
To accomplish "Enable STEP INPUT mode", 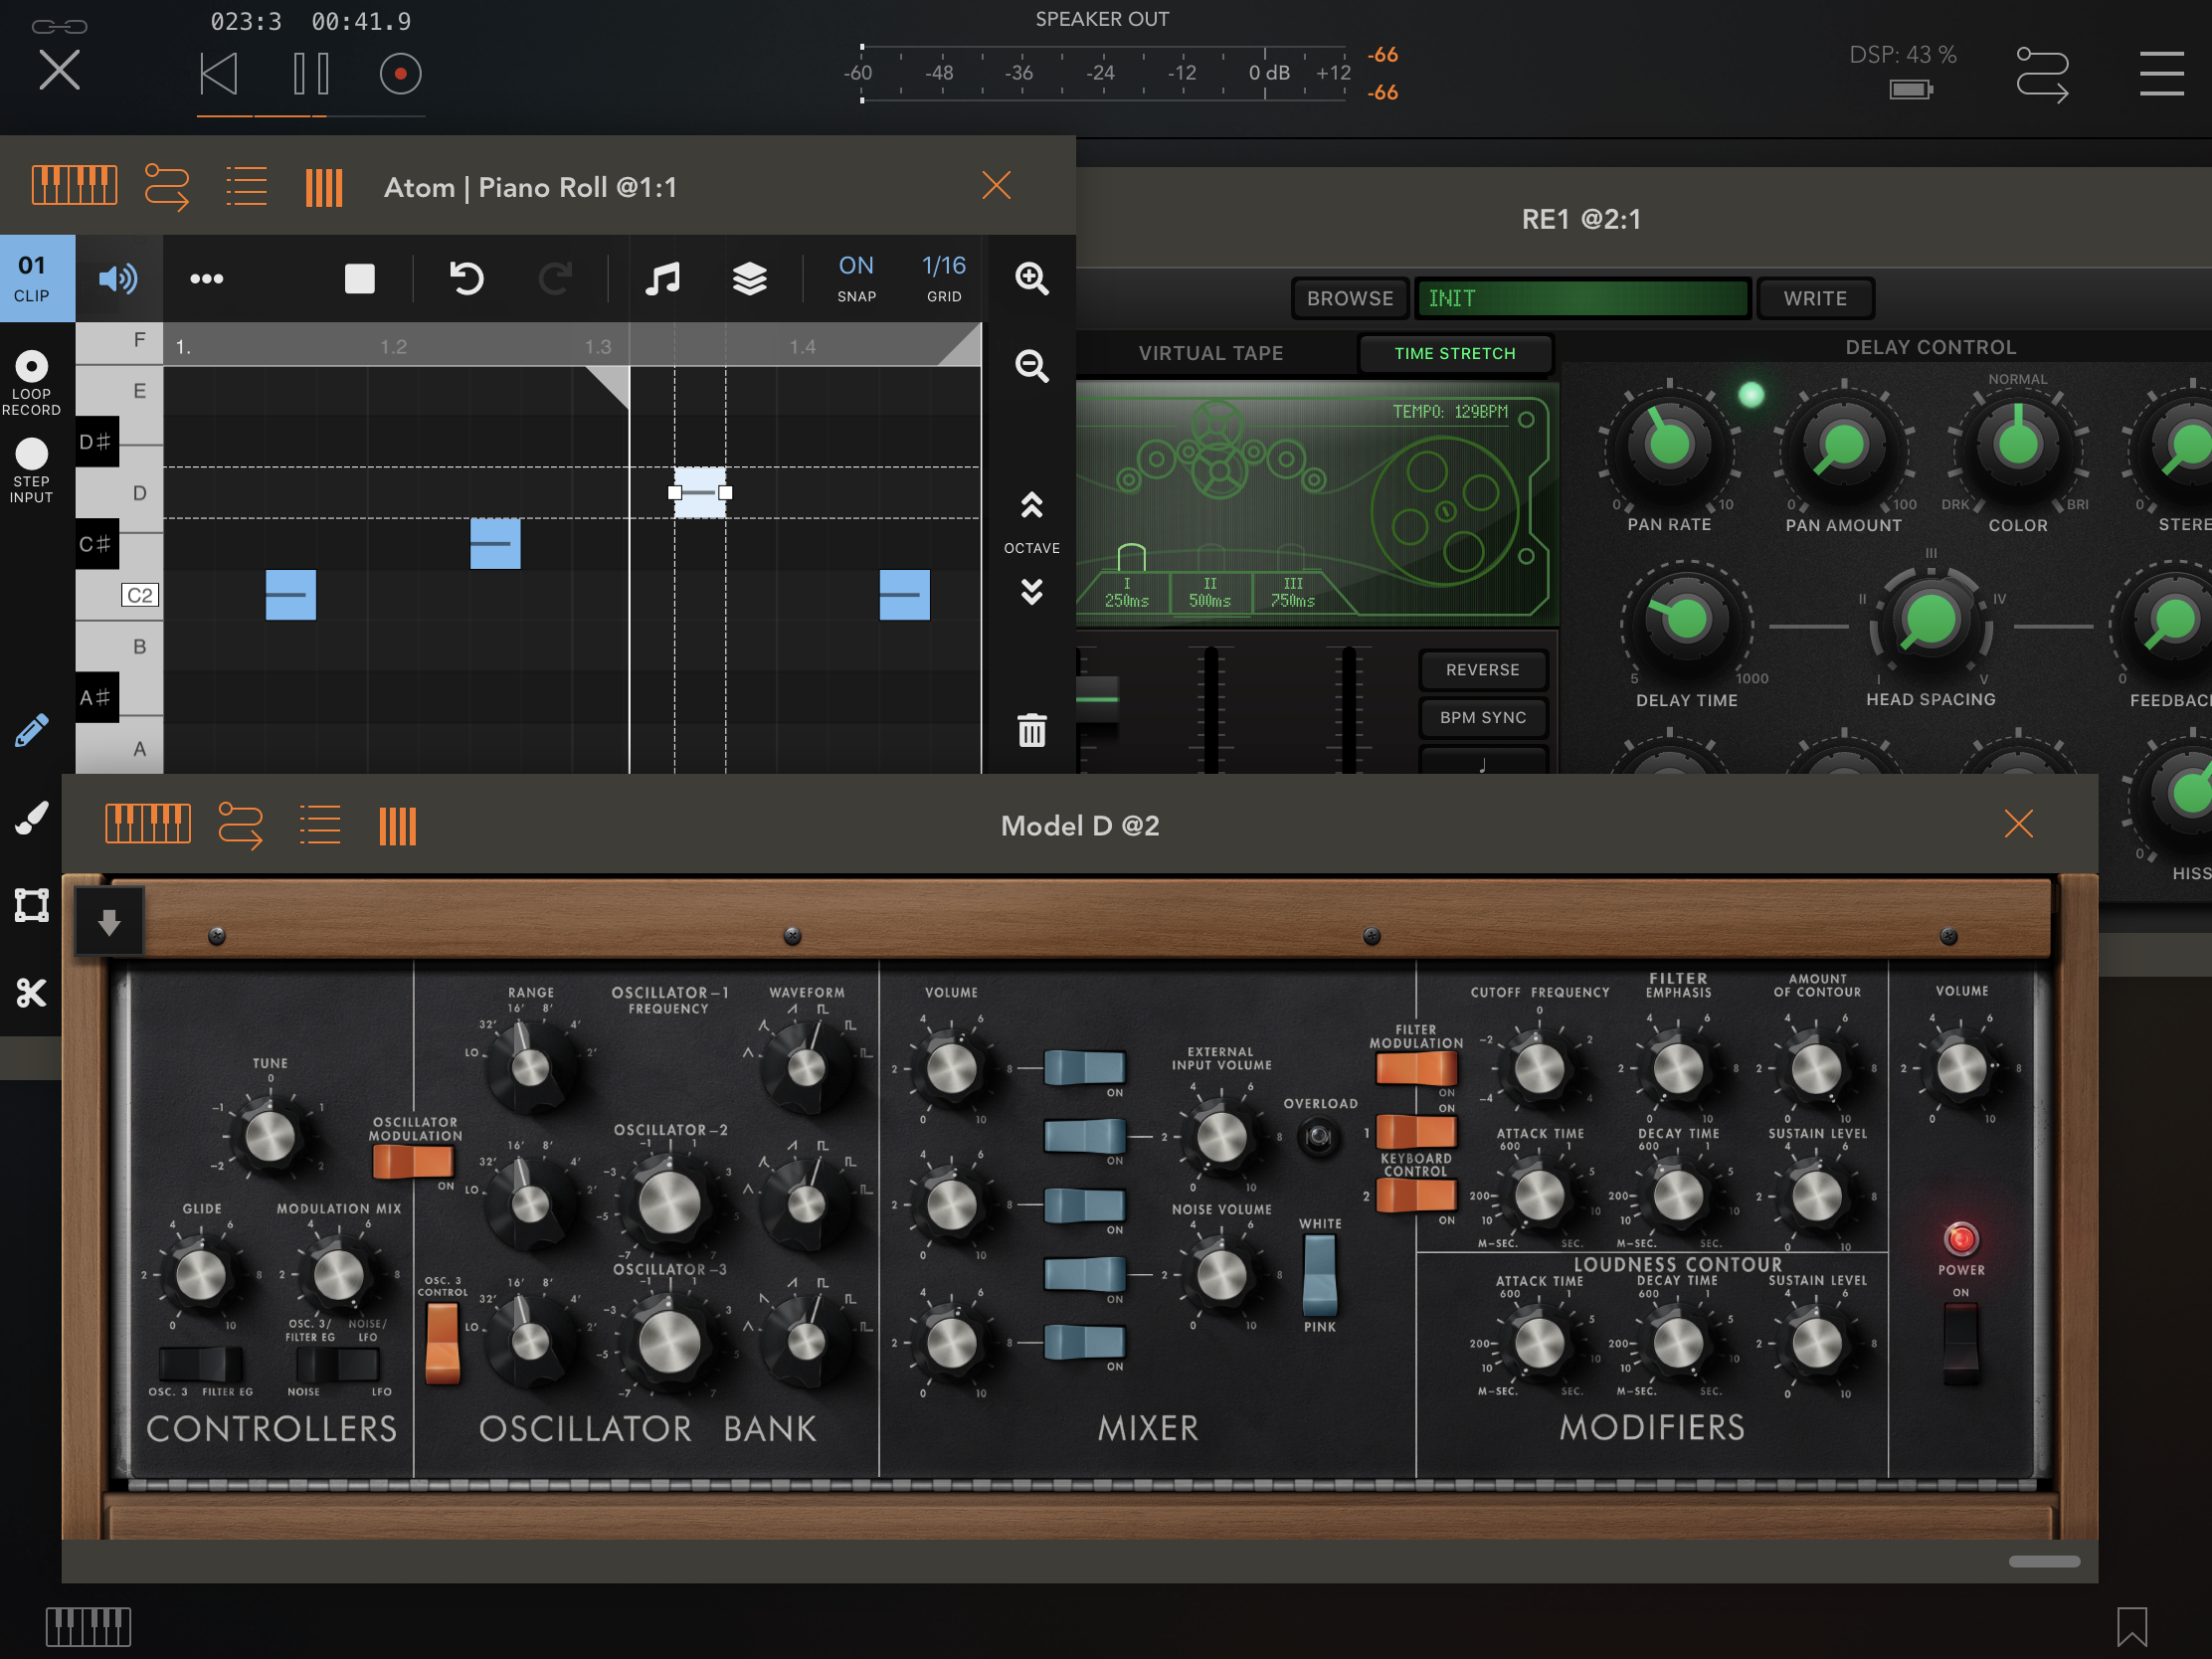I will pyautogui.click(x=32, y=470).
